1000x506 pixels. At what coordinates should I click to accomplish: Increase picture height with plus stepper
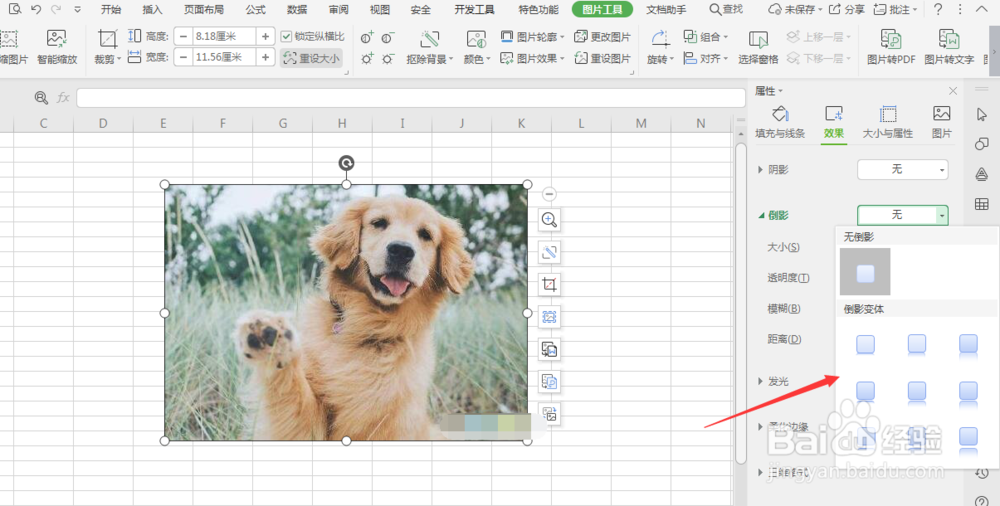pyautogui.click(x=265, y=36)
